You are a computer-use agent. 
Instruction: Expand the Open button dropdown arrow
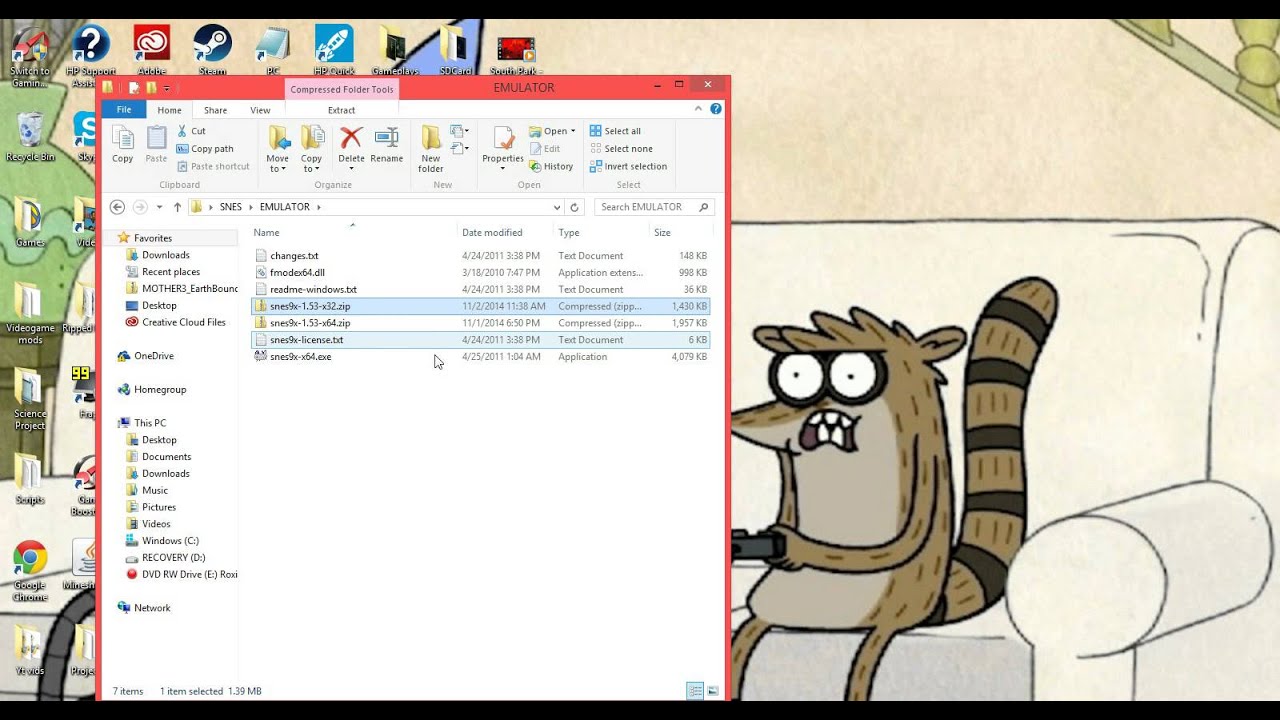[x=573, y=131]
